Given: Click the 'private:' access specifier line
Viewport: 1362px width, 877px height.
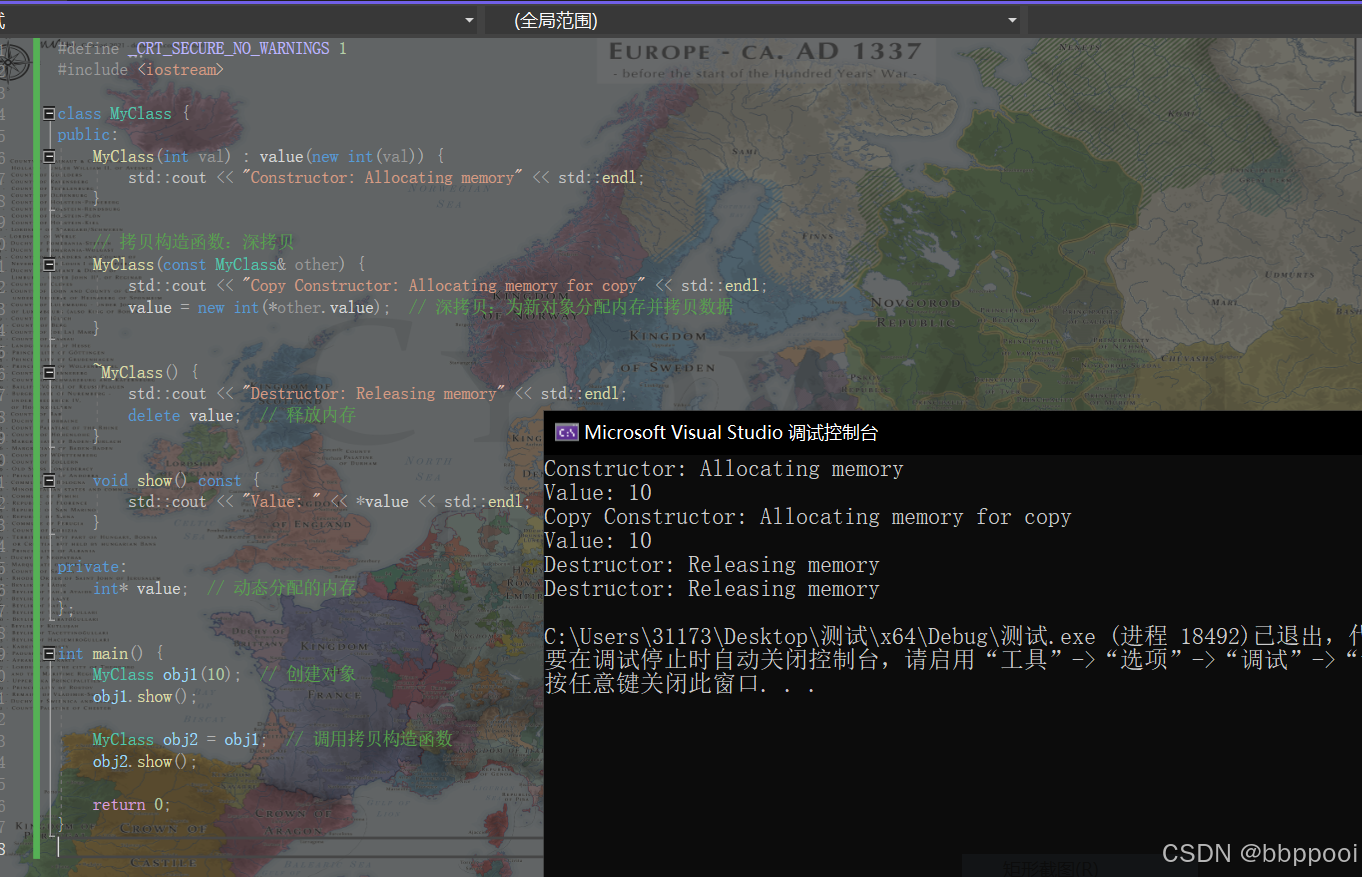Looking at the screenshot, I should click(92, 567).
